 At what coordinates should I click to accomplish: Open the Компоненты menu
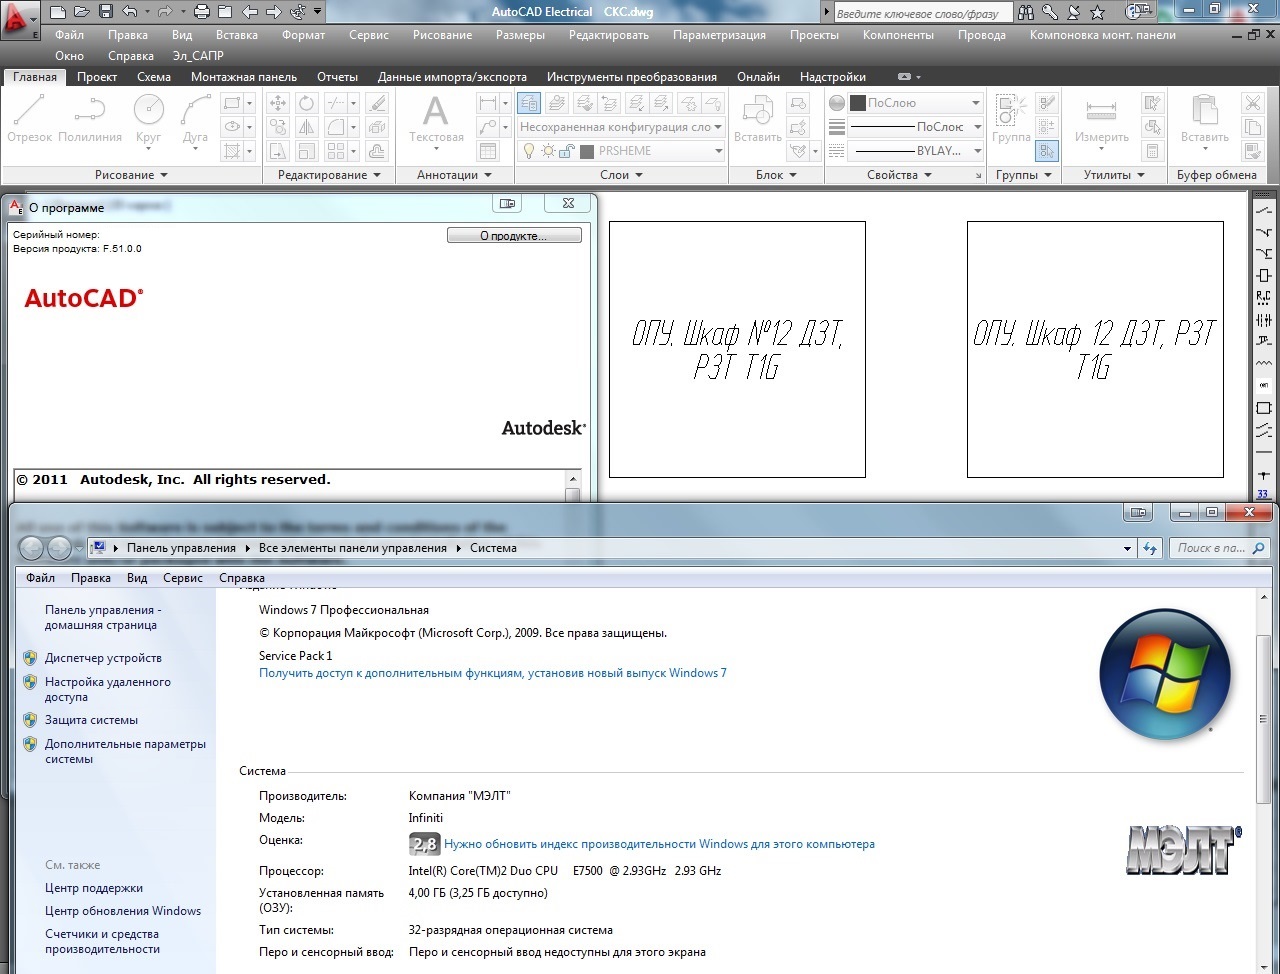898,35
